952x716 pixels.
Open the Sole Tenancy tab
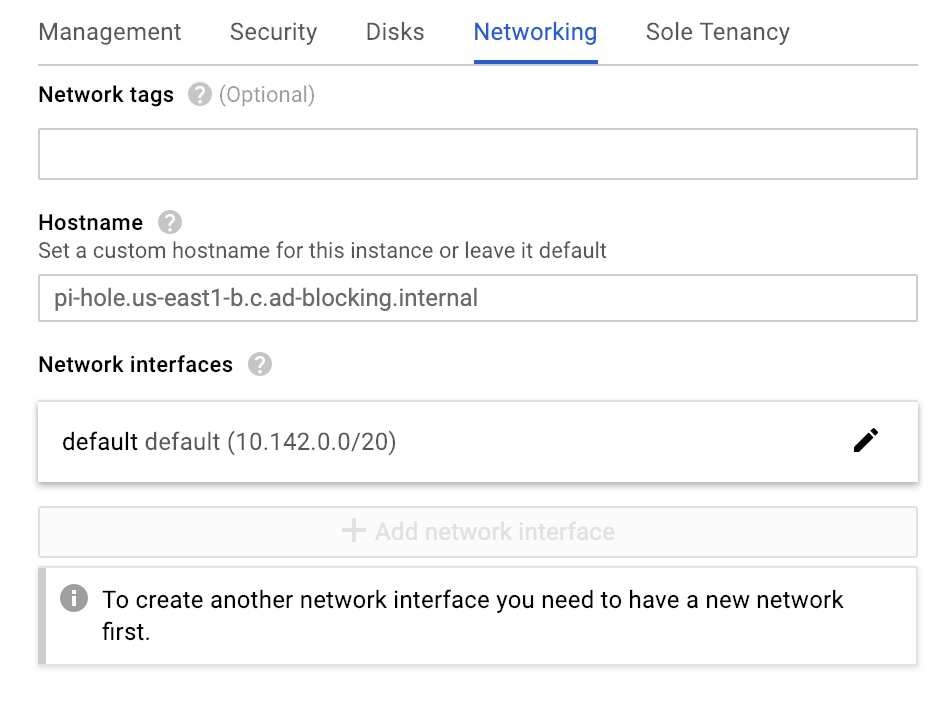[x=717, y=32]
